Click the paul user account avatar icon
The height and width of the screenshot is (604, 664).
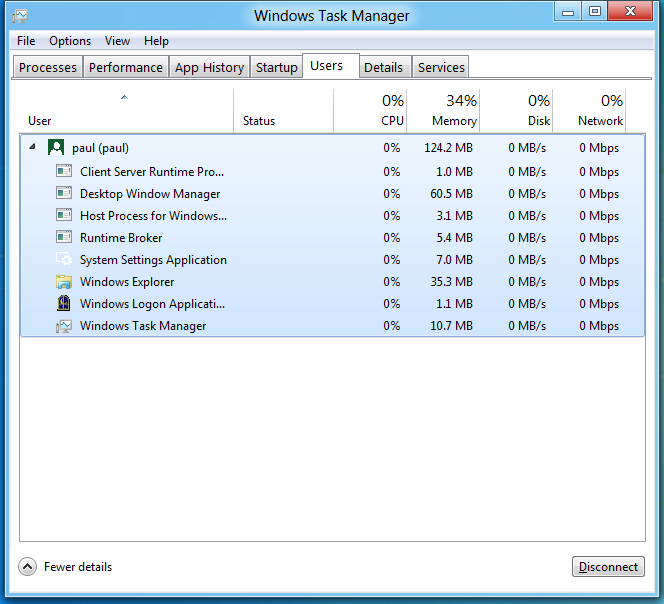(56, 147)
